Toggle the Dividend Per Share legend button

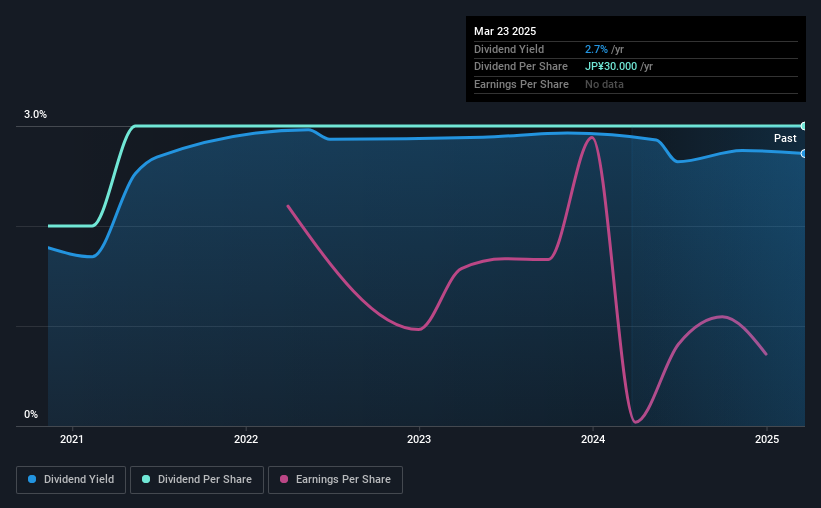pos(197,480)
